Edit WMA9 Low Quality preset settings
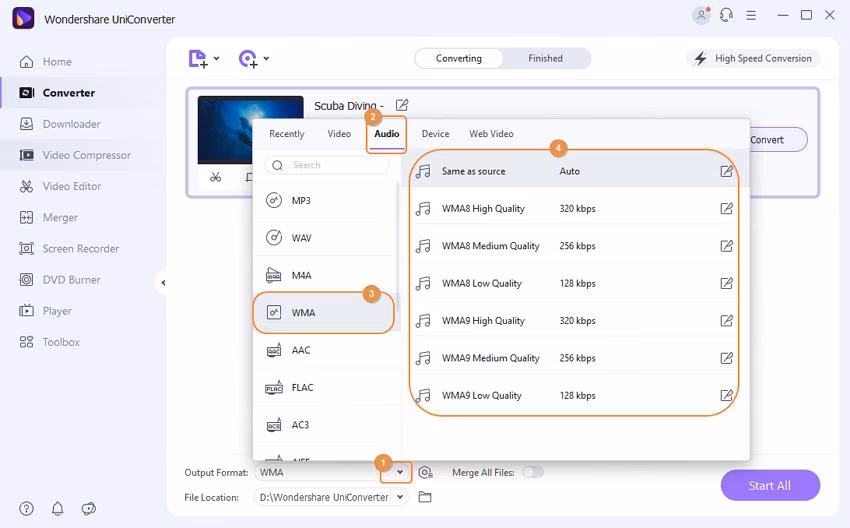850x528 pixels. coord(726,396)
